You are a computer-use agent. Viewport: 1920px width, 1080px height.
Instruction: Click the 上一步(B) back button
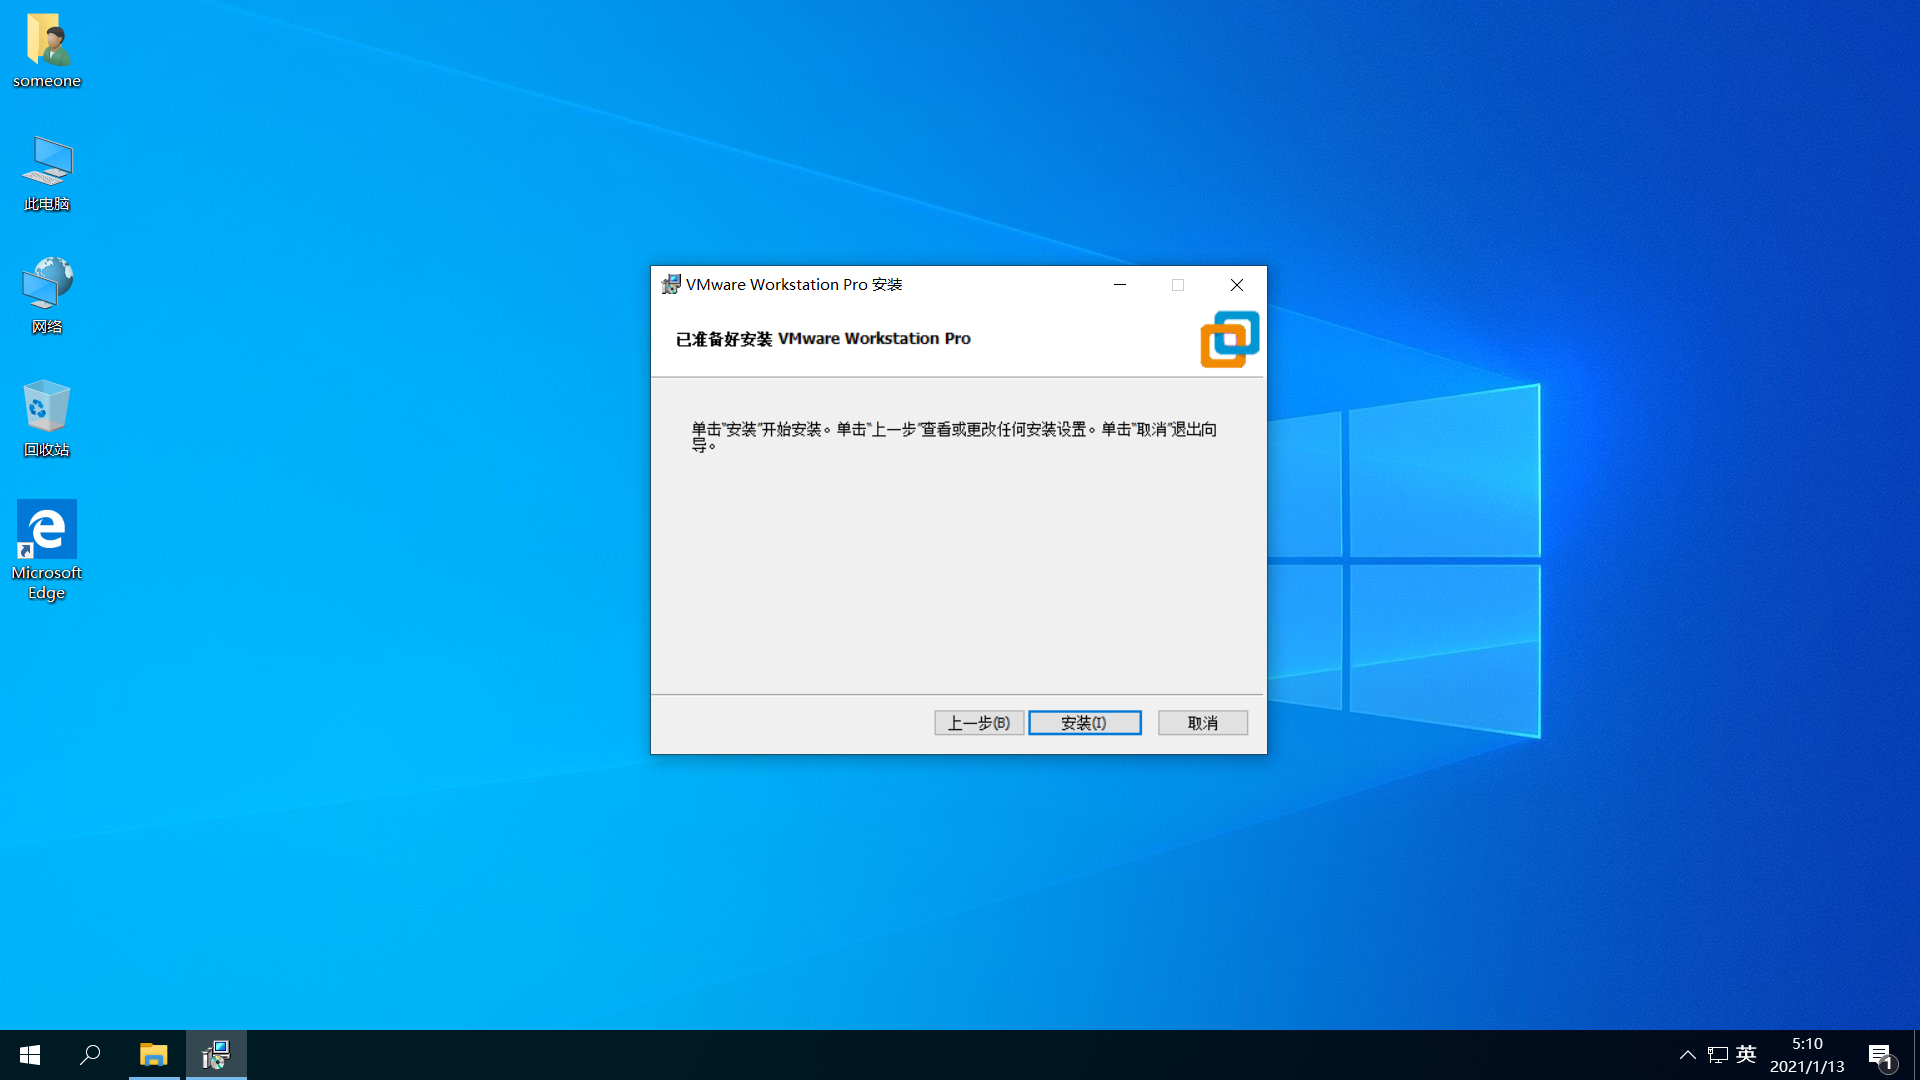pyautogui.click(x=978, y=722)
